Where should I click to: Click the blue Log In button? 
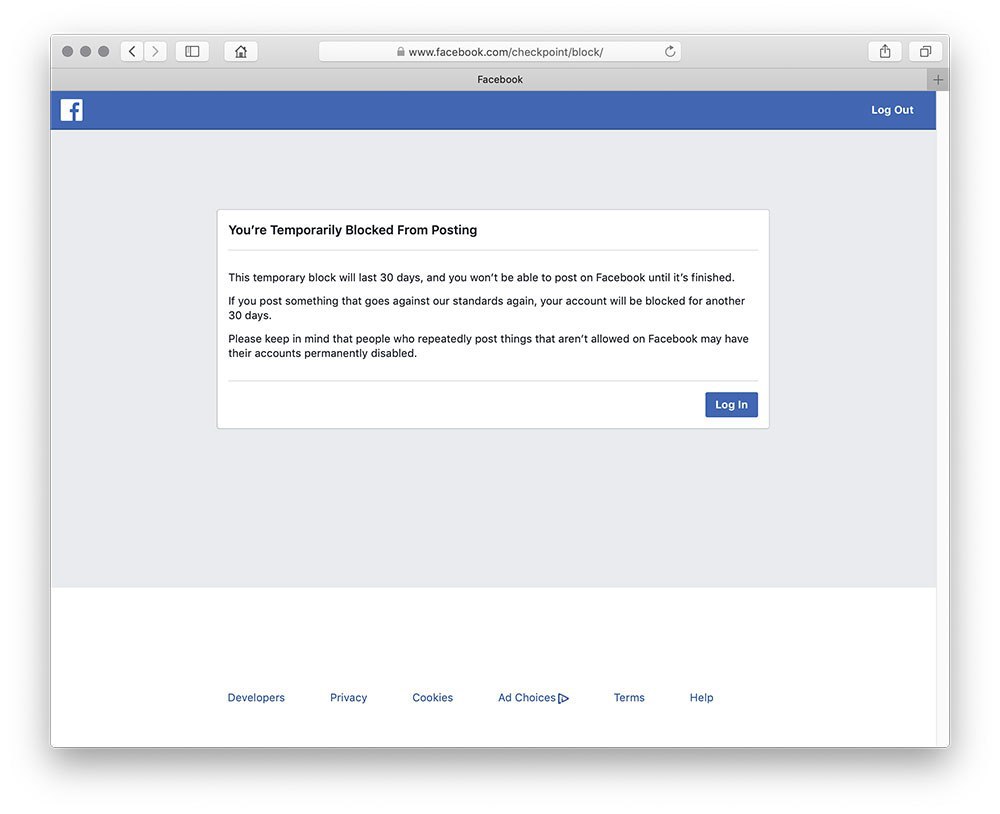[x=731, y=404]
